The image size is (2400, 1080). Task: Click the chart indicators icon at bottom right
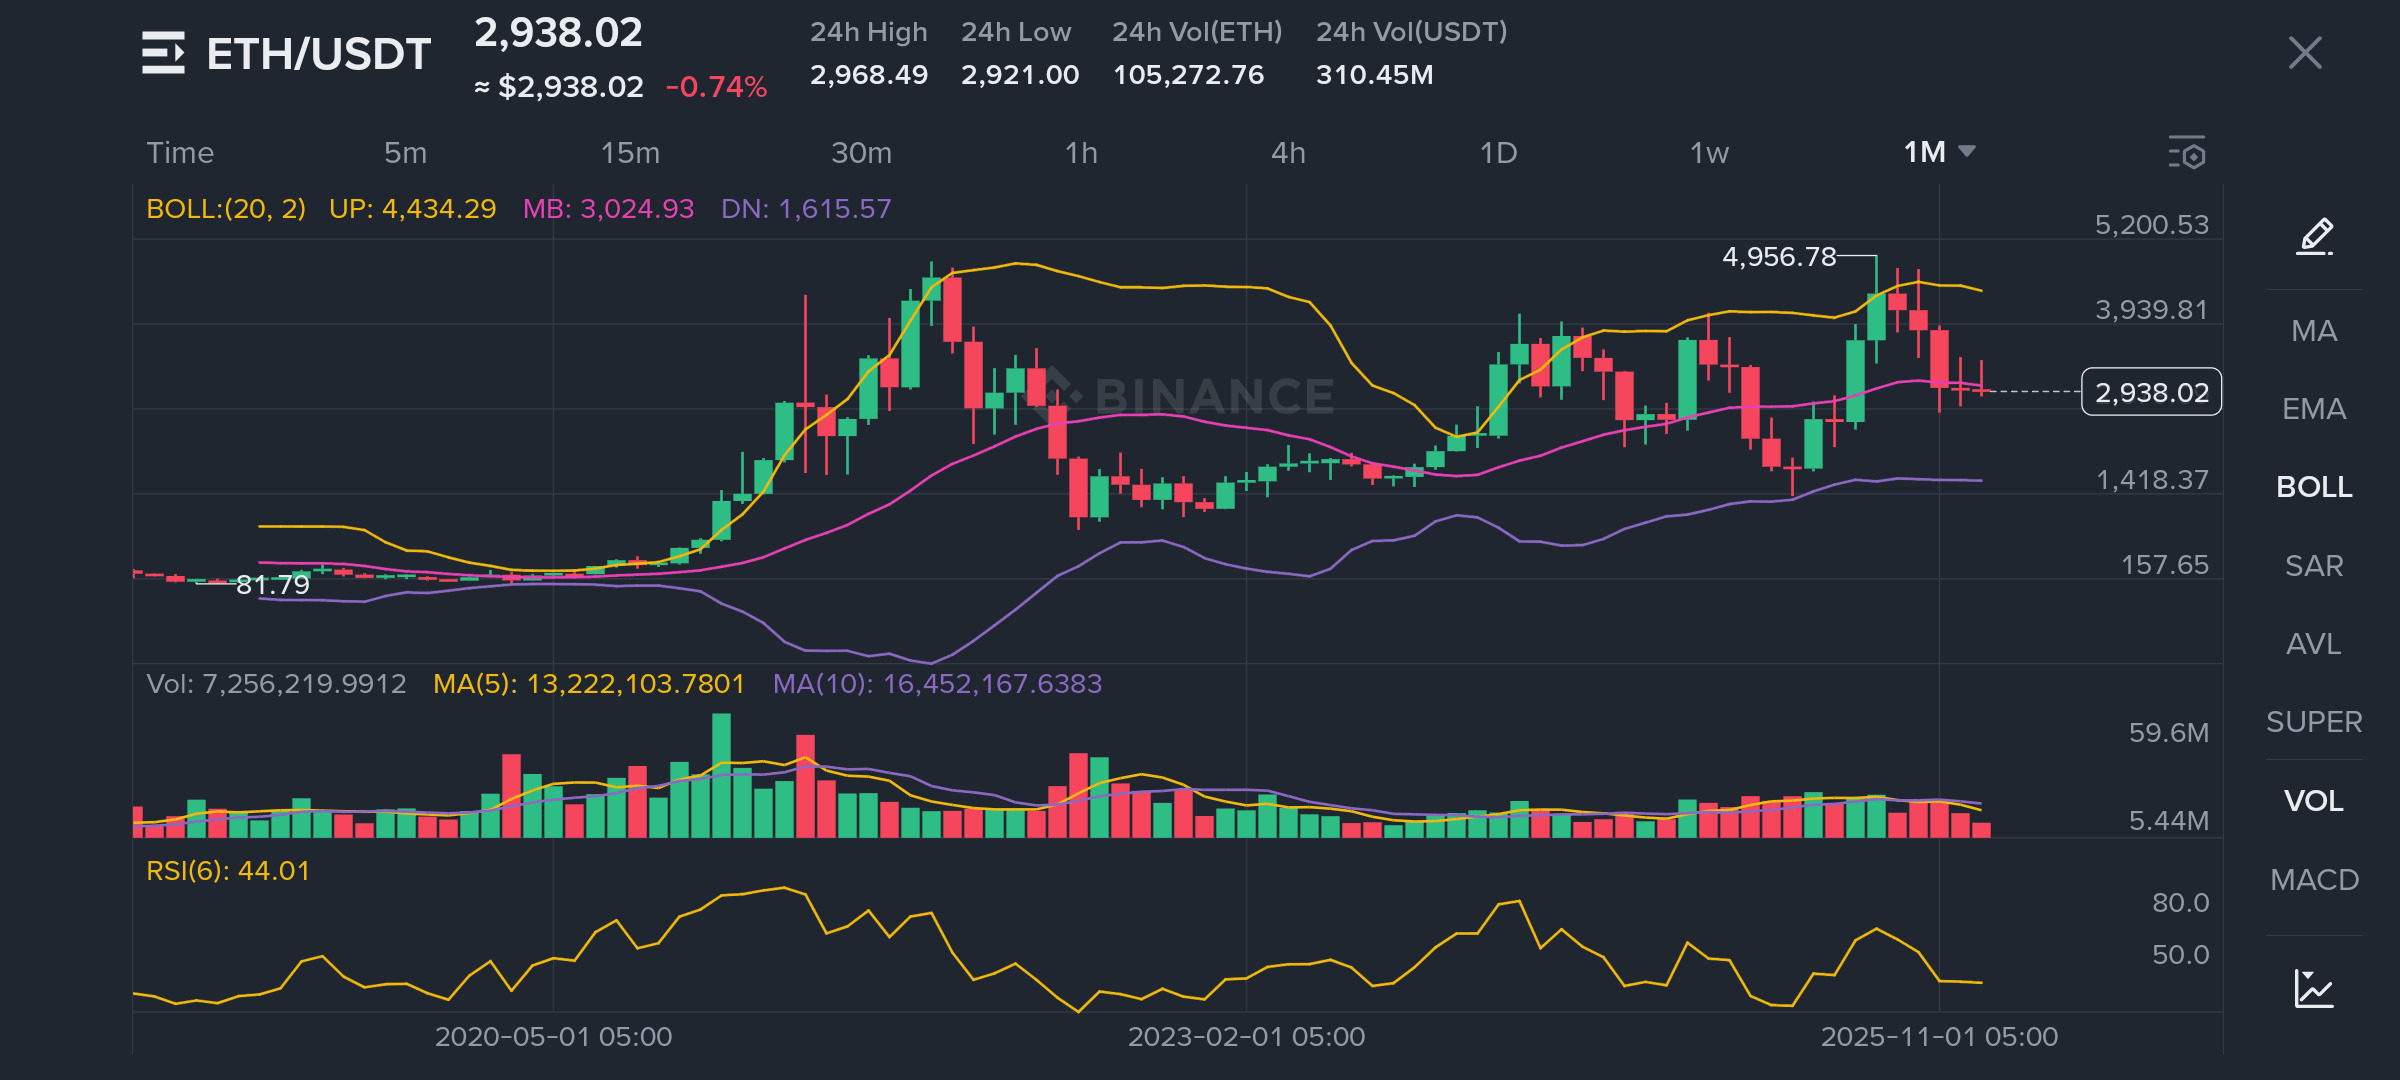[x=2313, y=989]
